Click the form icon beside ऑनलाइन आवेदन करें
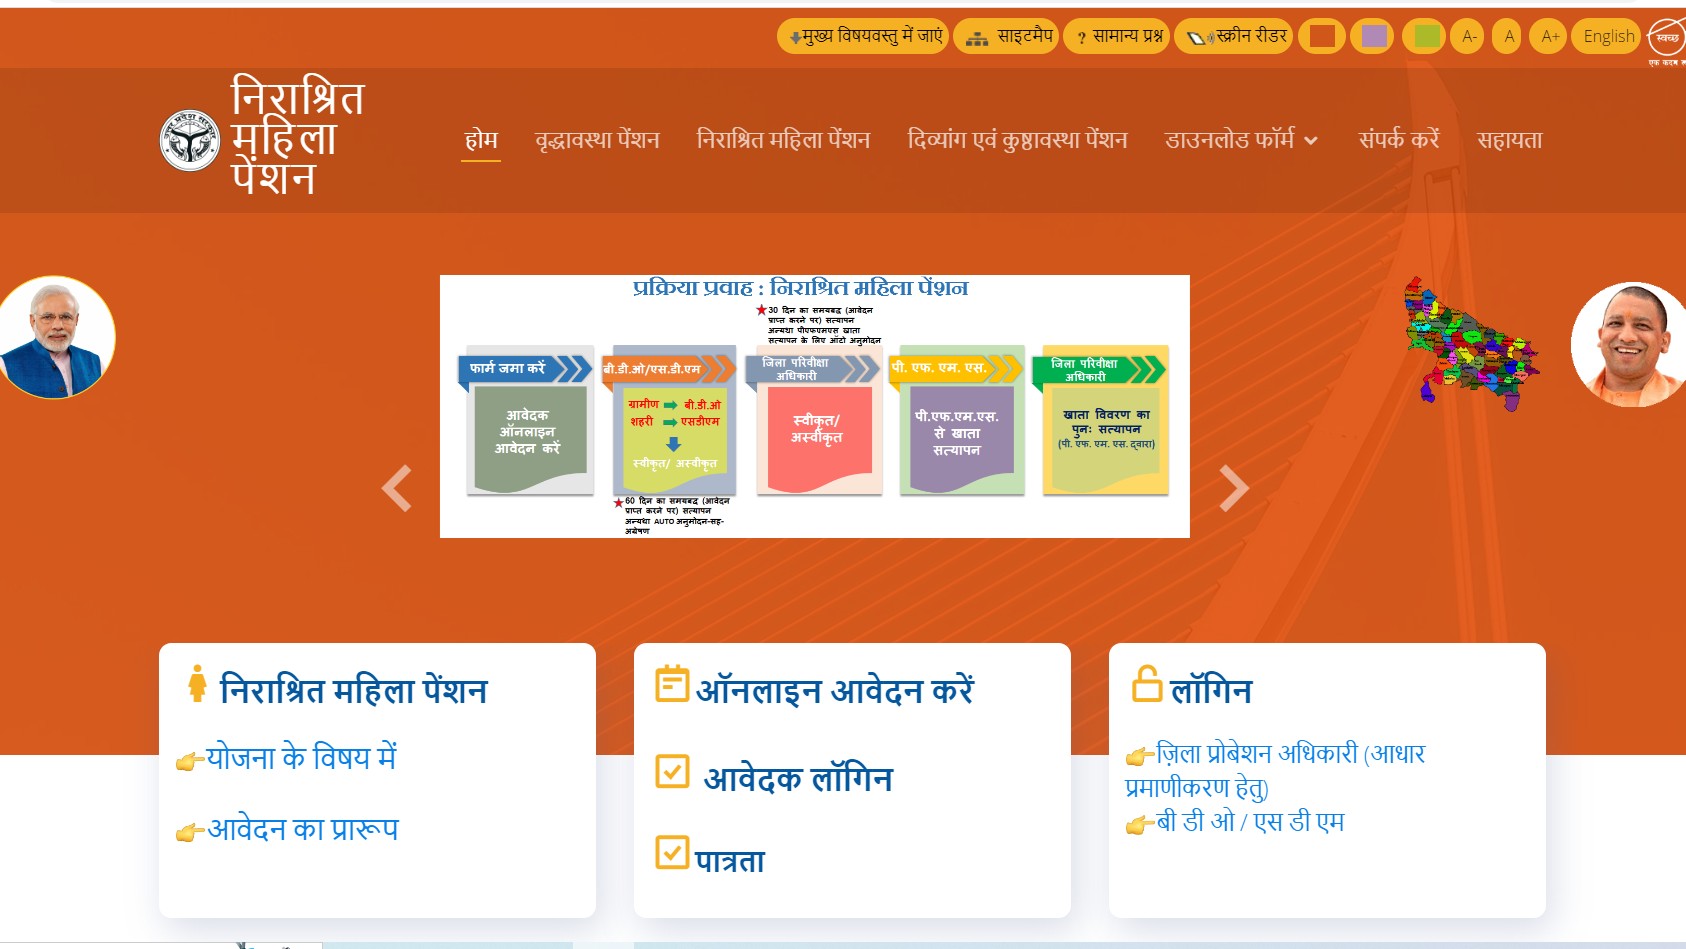1686x949 pixels. pyautogui.click(x=672, y=683)
